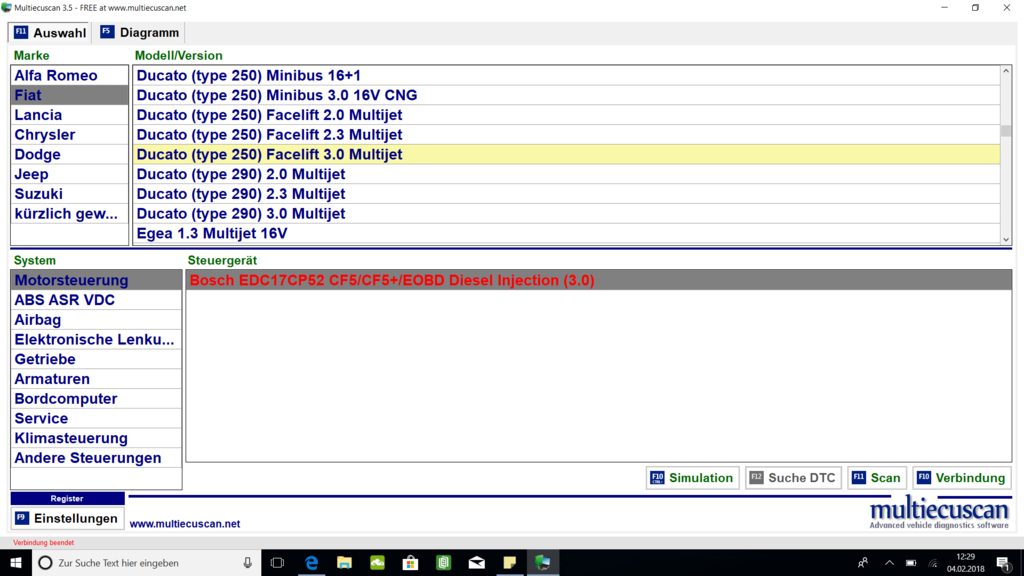Open Microsoft Store from taskbar
The height and width of the screenshot is (576, 1024).
coord(410,562)
